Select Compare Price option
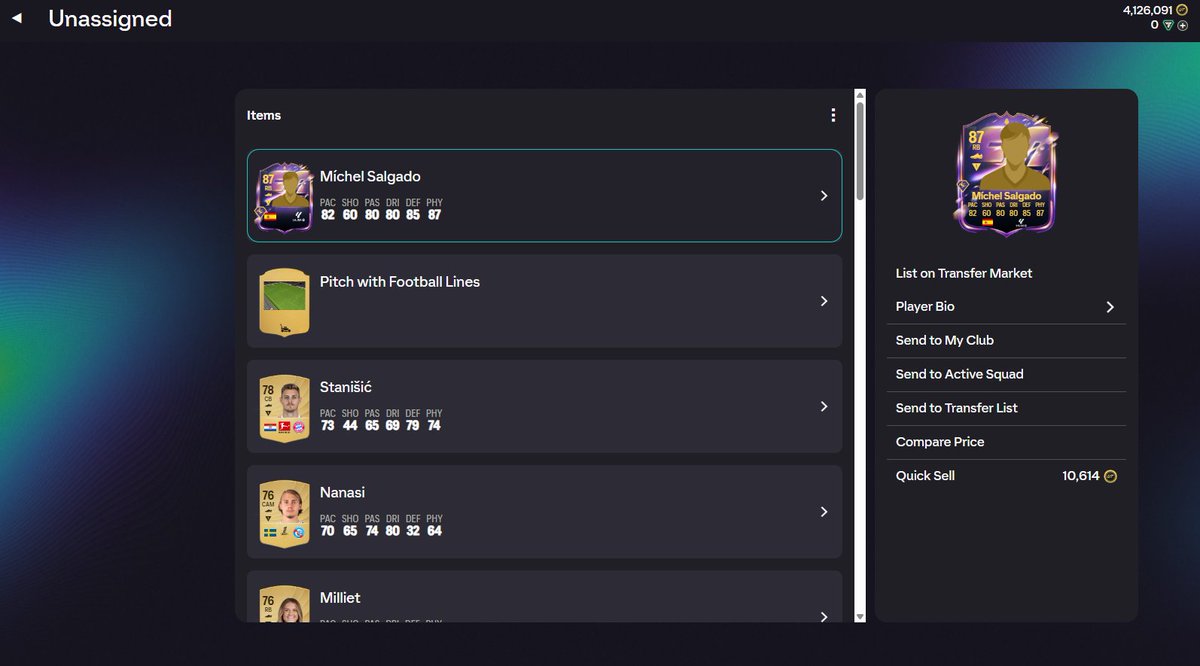 tap(1006, 442)
